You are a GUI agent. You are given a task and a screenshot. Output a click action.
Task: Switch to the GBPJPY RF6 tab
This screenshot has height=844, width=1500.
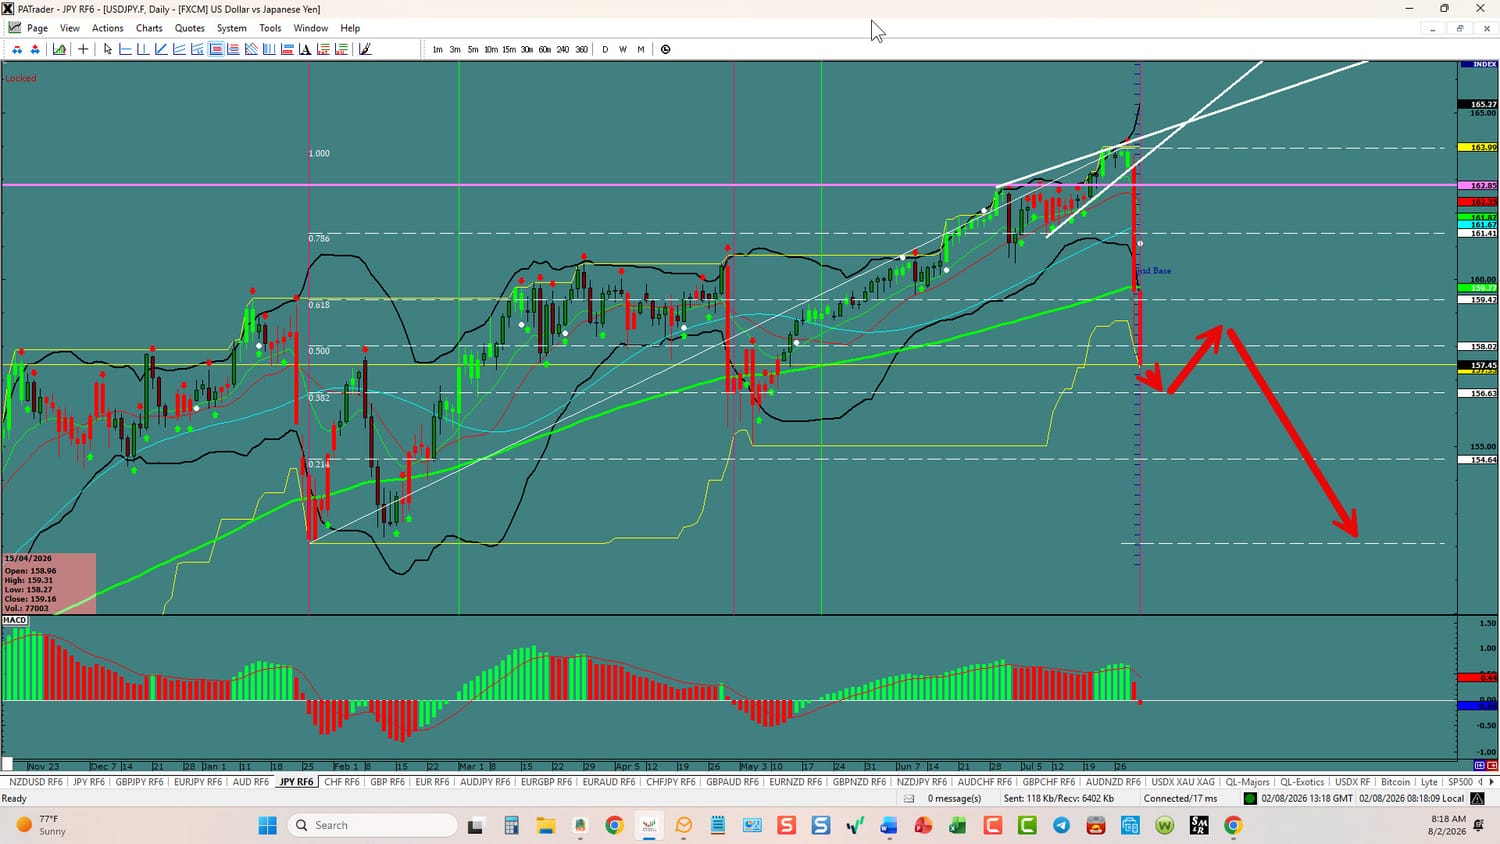(140, 782)
